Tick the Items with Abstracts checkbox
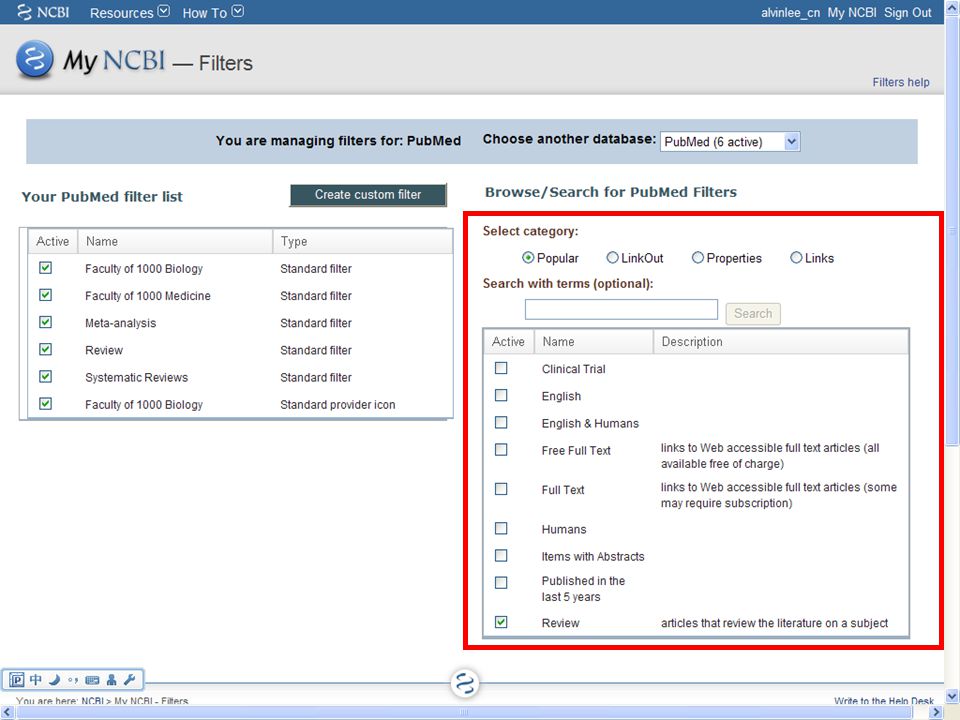Image resolution: width=960 pixels, height=720 pixels. 501,556
